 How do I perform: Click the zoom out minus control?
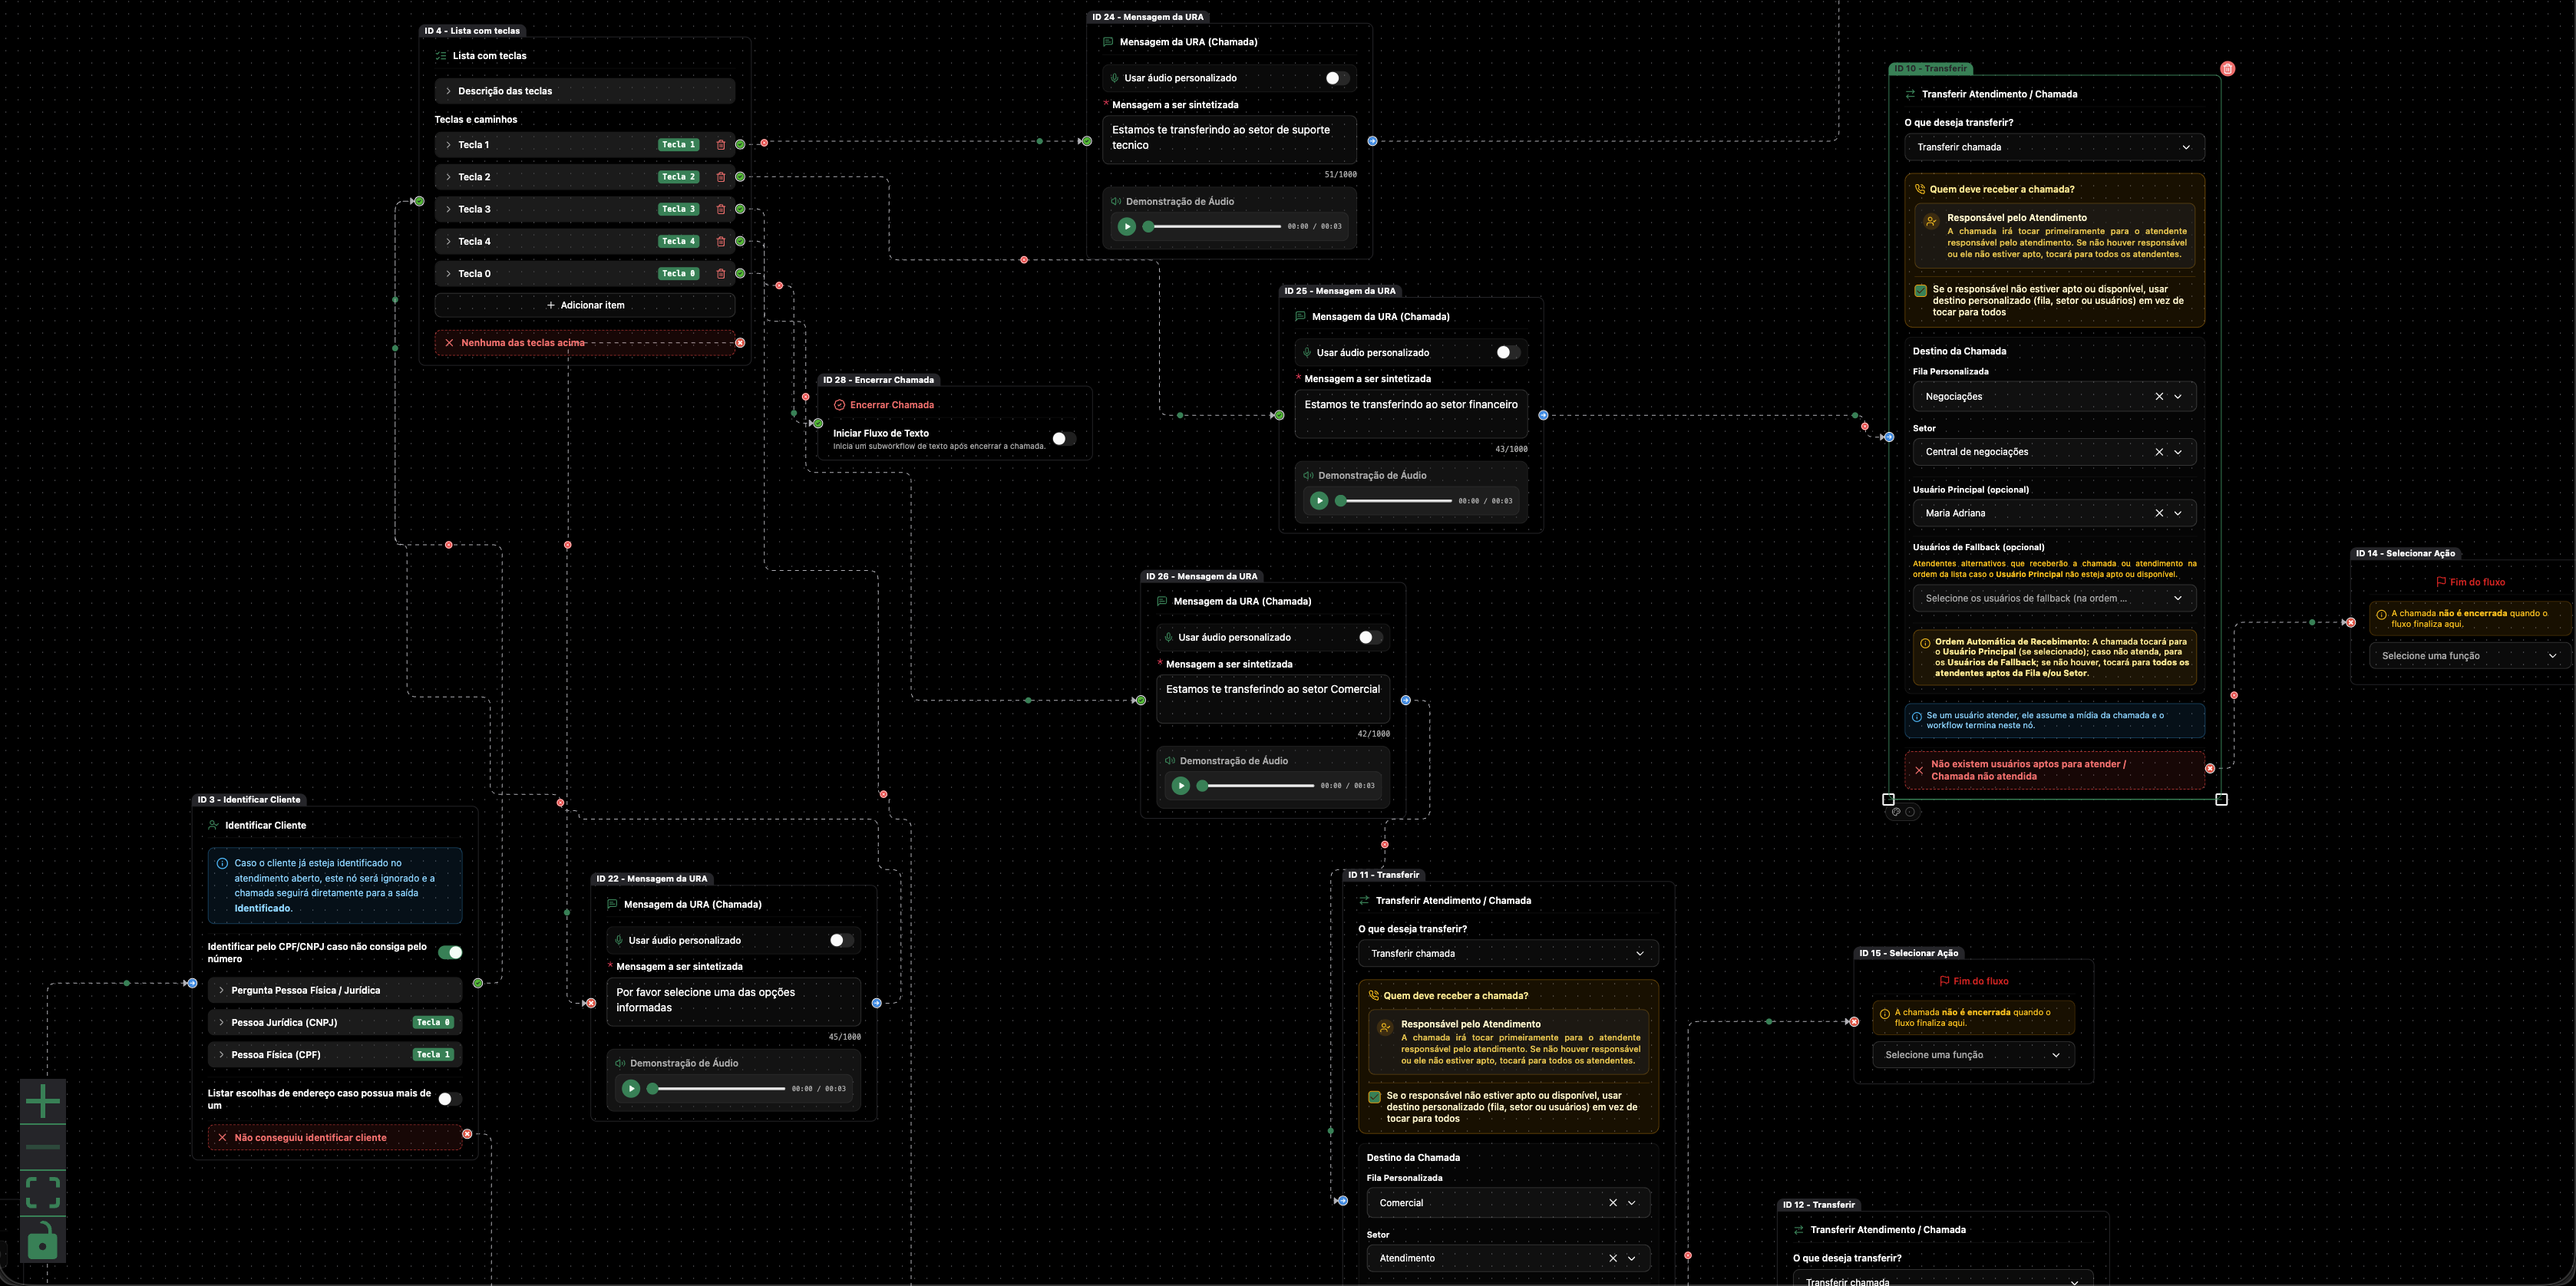43,1147
